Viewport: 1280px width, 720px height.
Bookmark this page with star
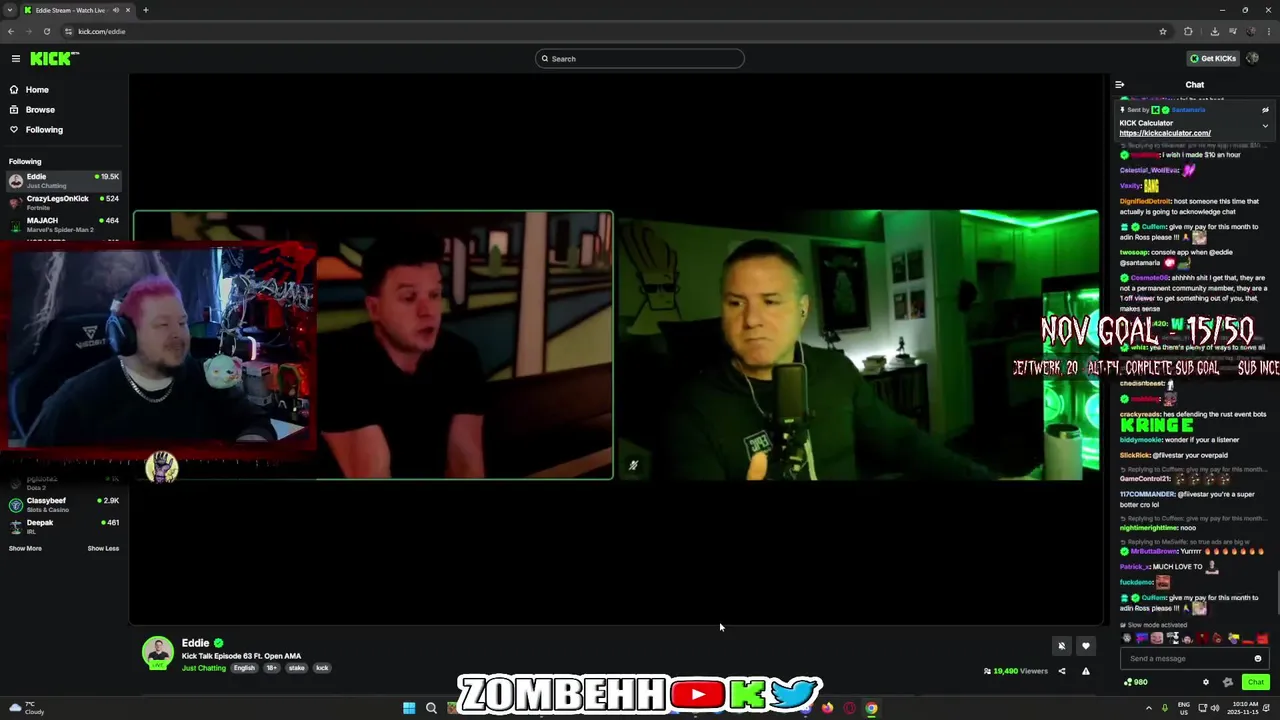click(1163, 31)
